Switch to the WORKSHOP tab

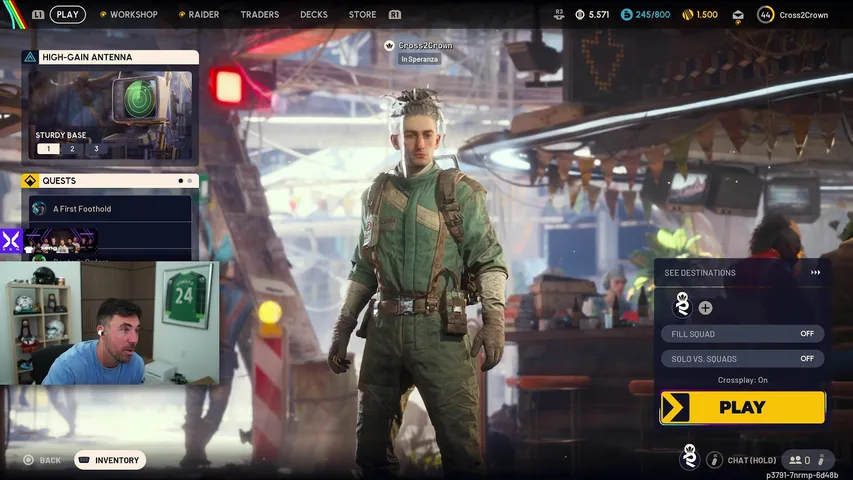tap(133, 15)
